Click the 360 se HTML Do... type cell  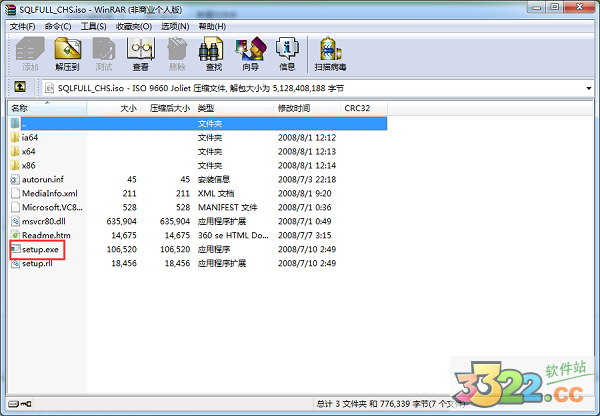(x=233, y=235)
